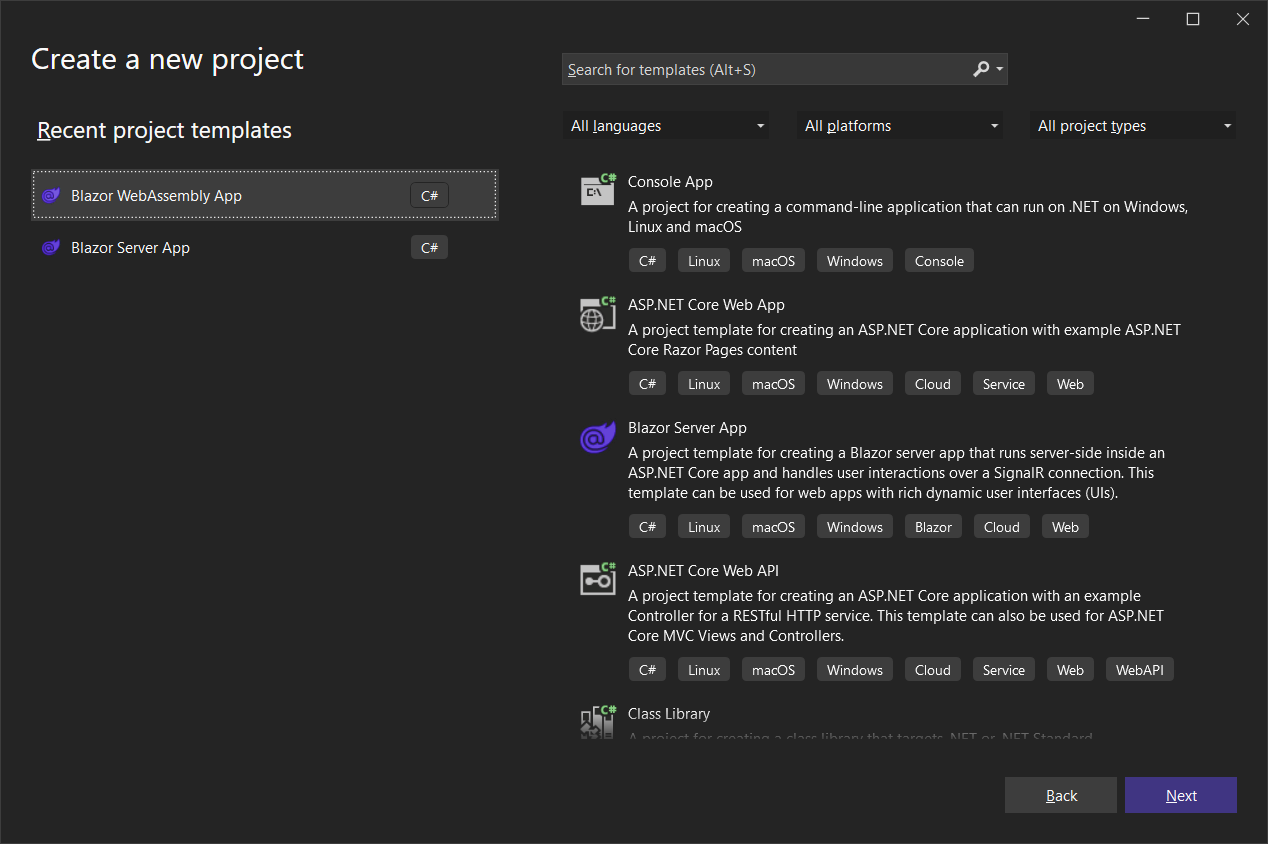Click the search magnifier icon
Image resolution: width=1268 pixels, height=844 pixels.
(981, 69)
